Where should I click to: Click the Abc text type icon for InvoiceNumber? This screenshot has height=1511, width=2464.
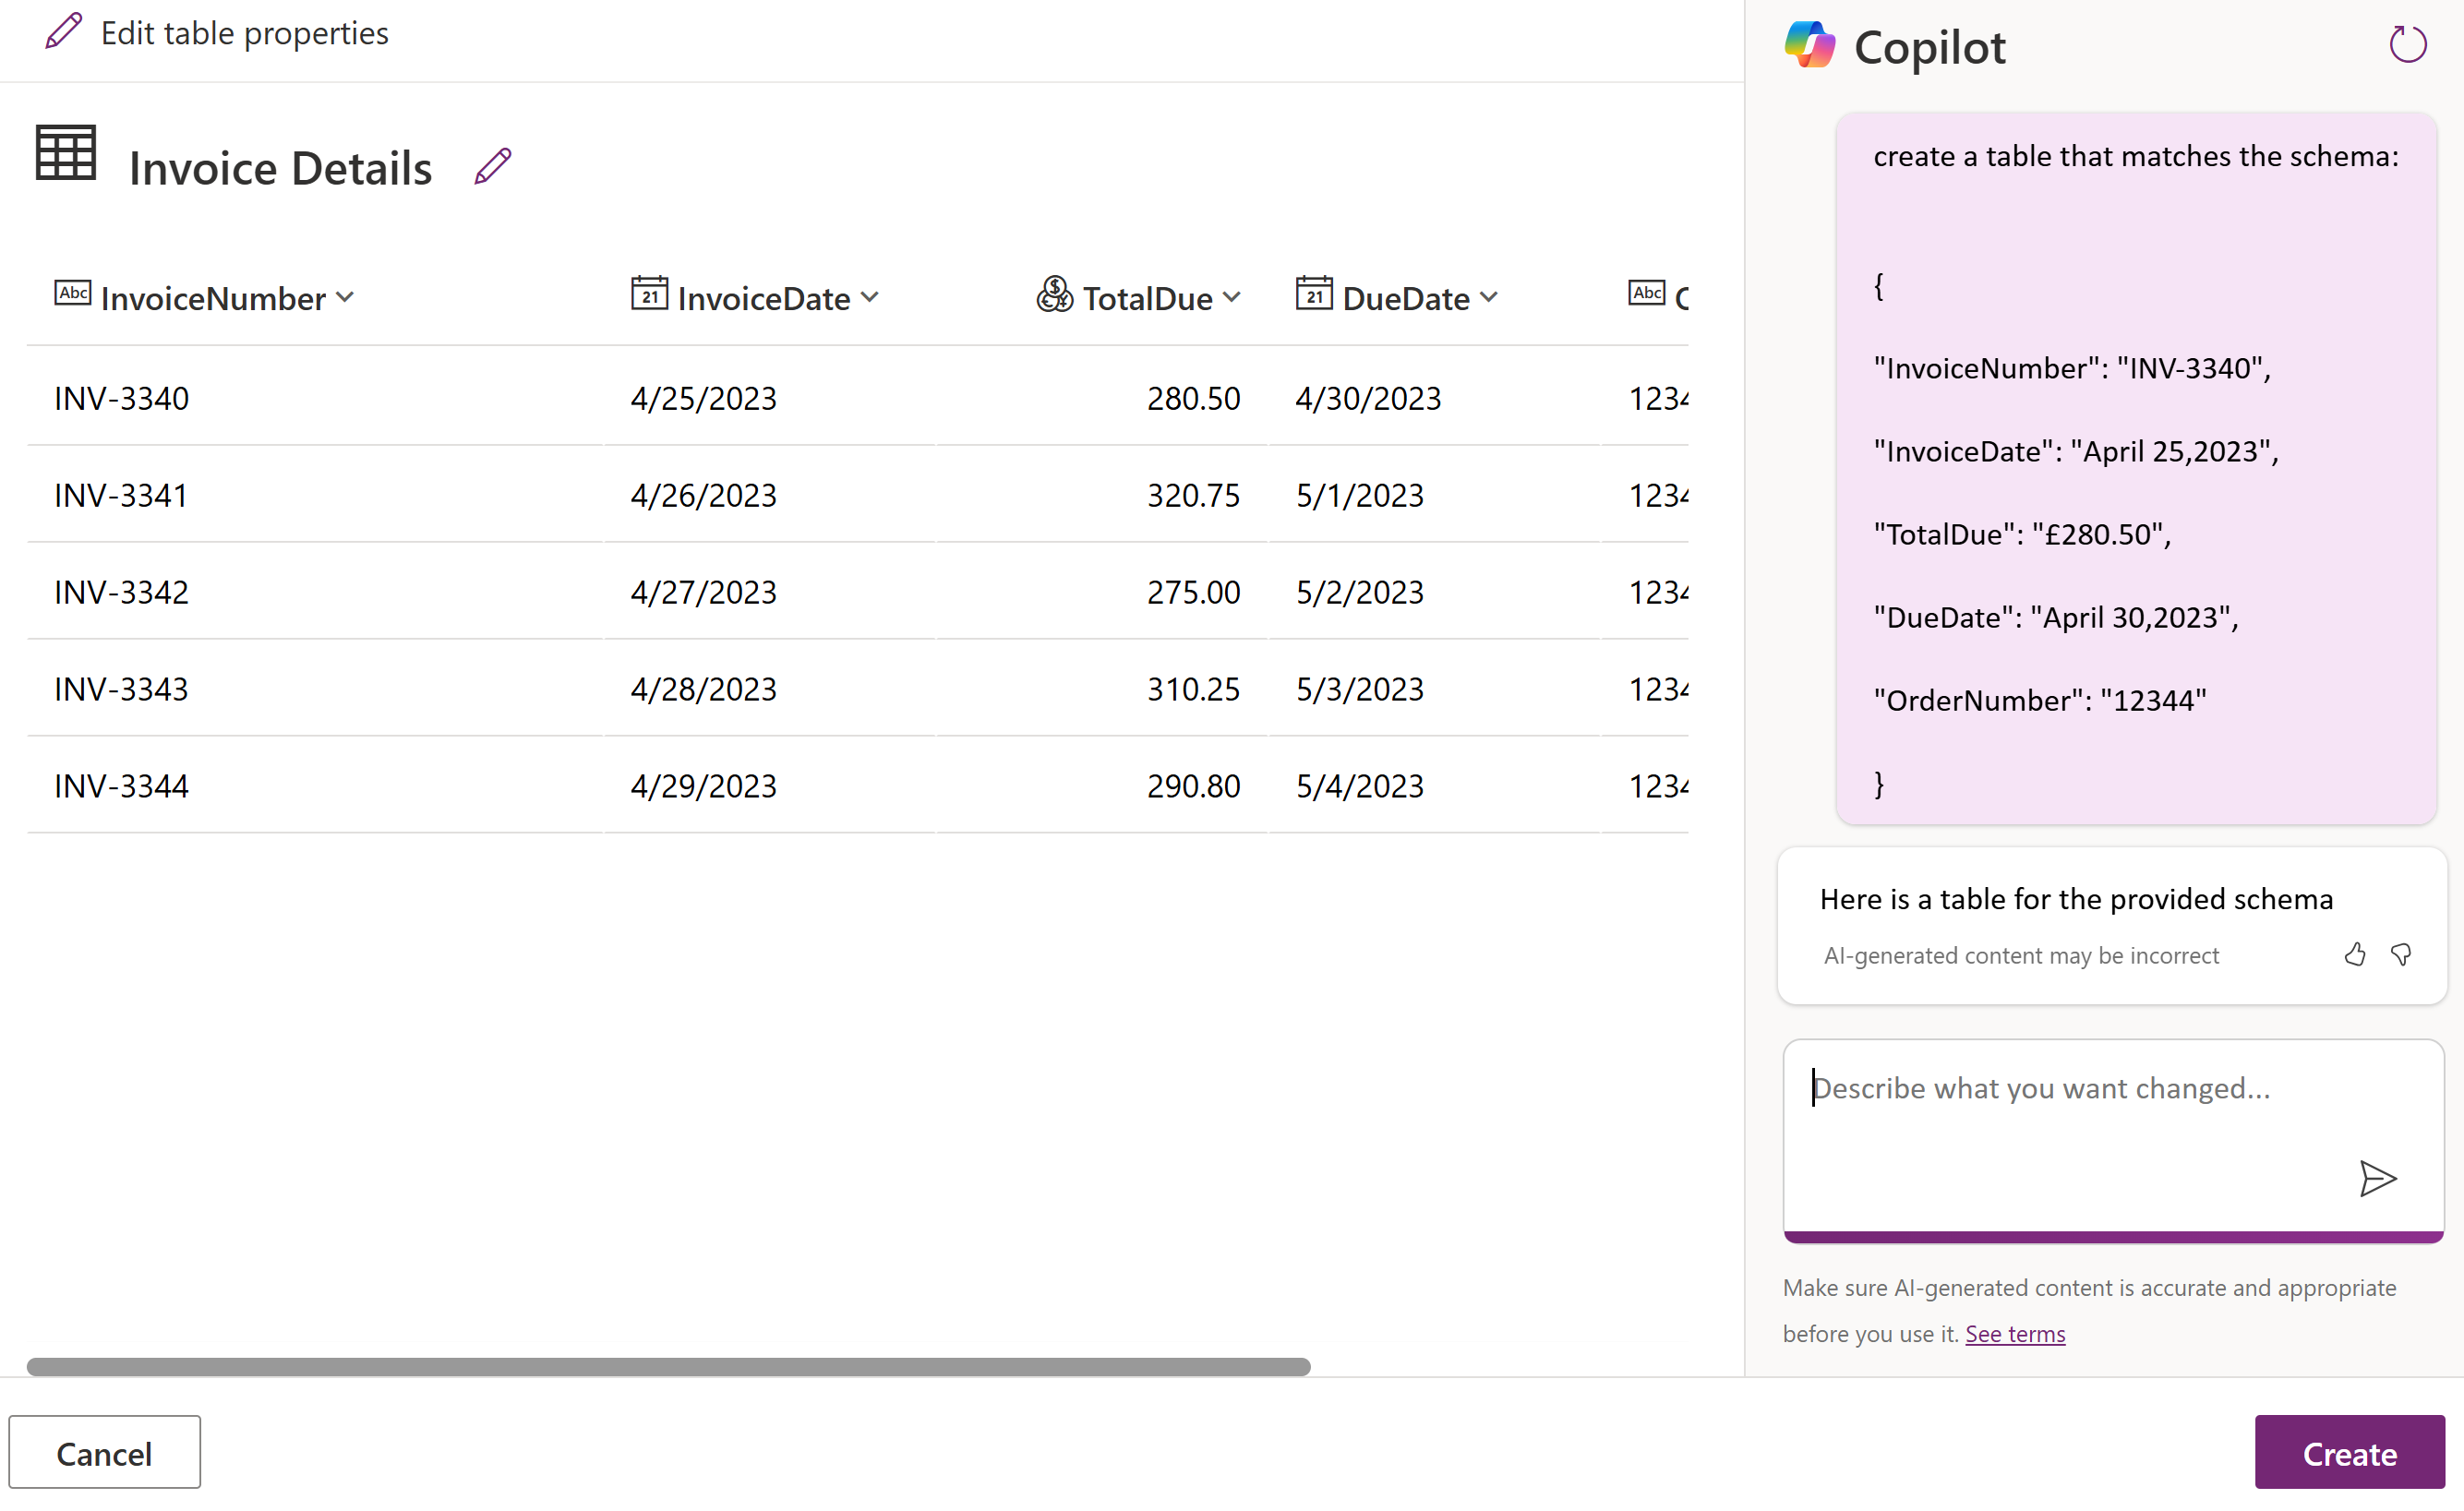[72, 293]
